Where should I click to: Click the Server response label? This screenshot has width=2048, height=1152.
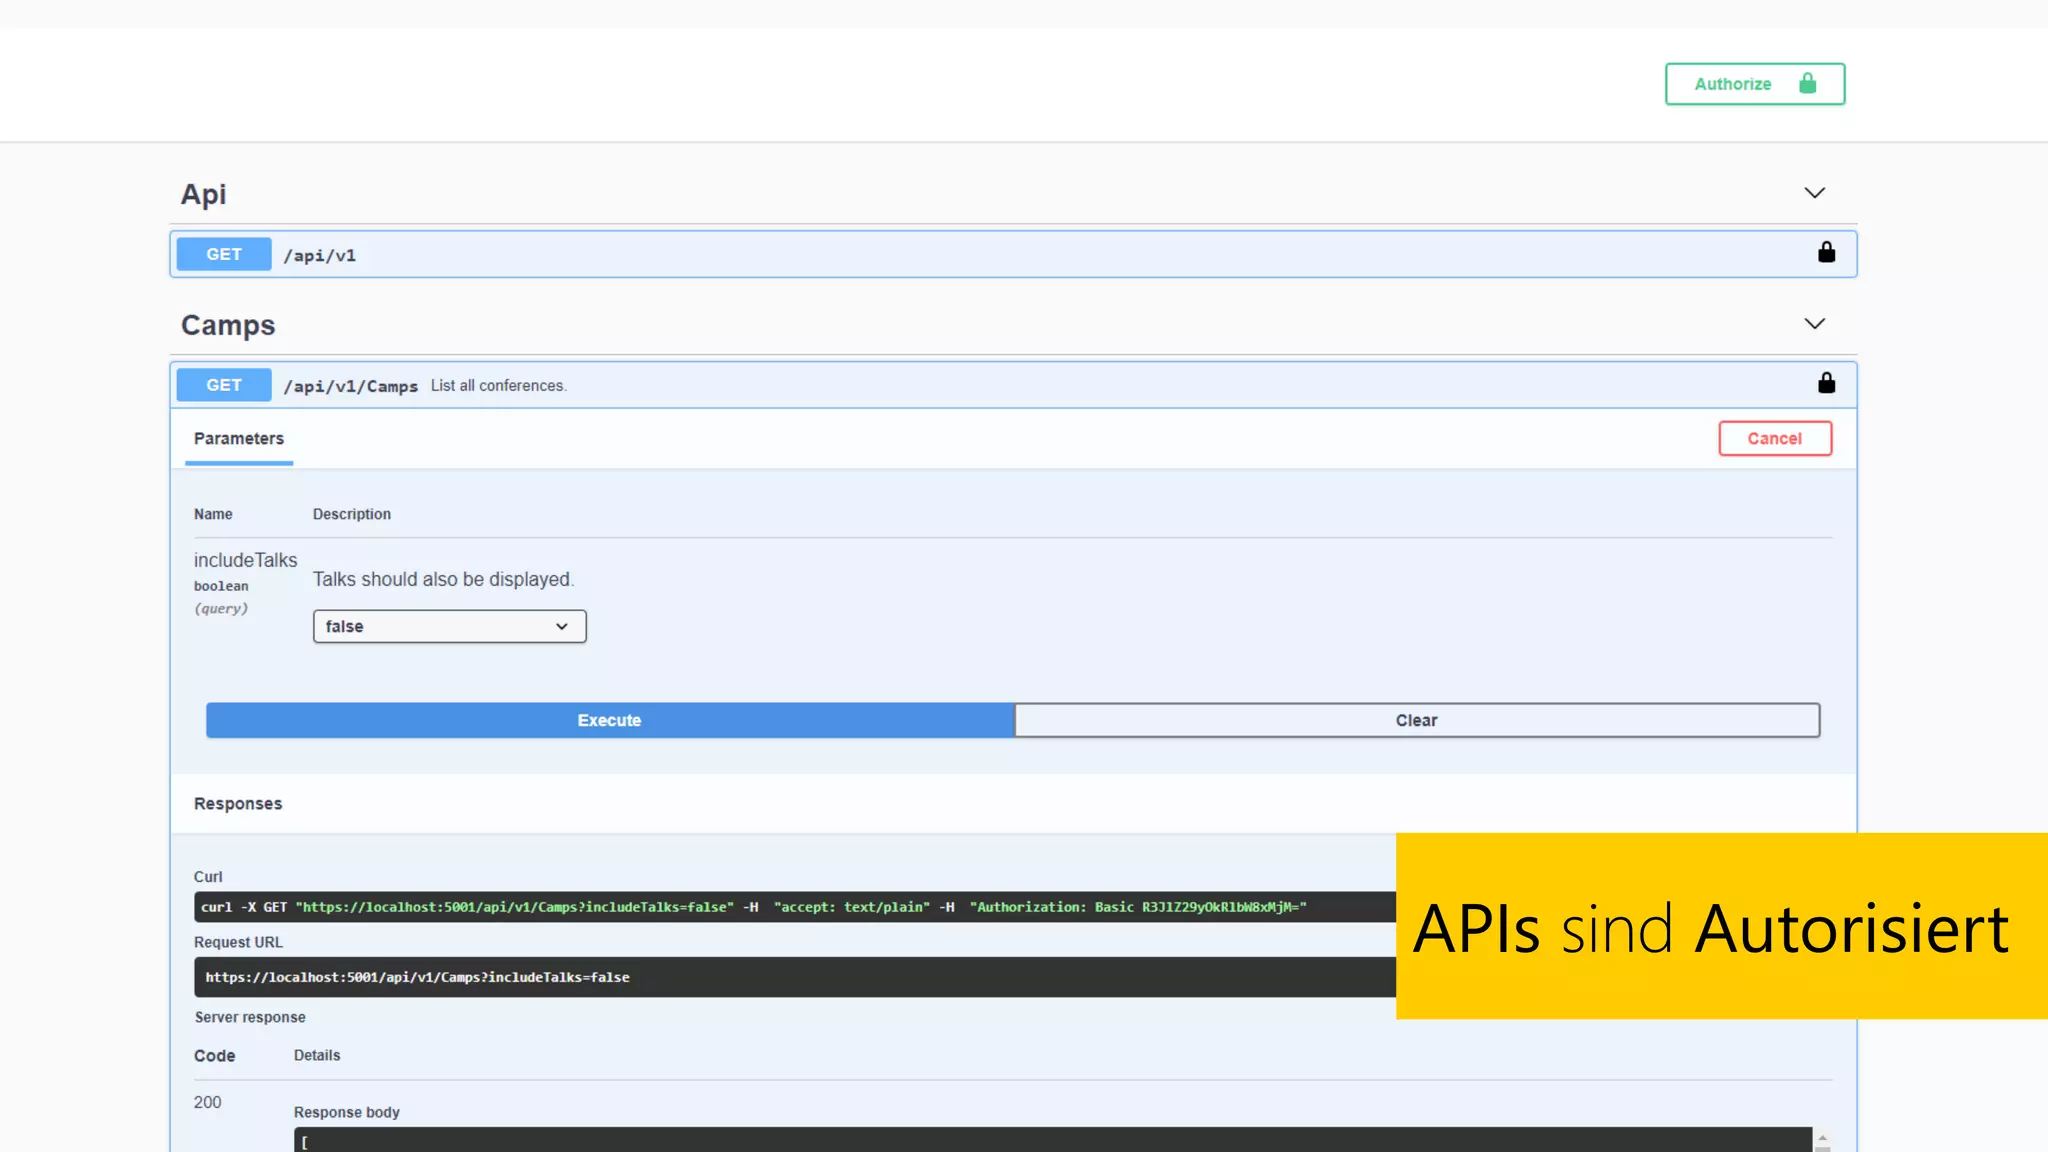pyautogui.click(x=250, y=1017)
